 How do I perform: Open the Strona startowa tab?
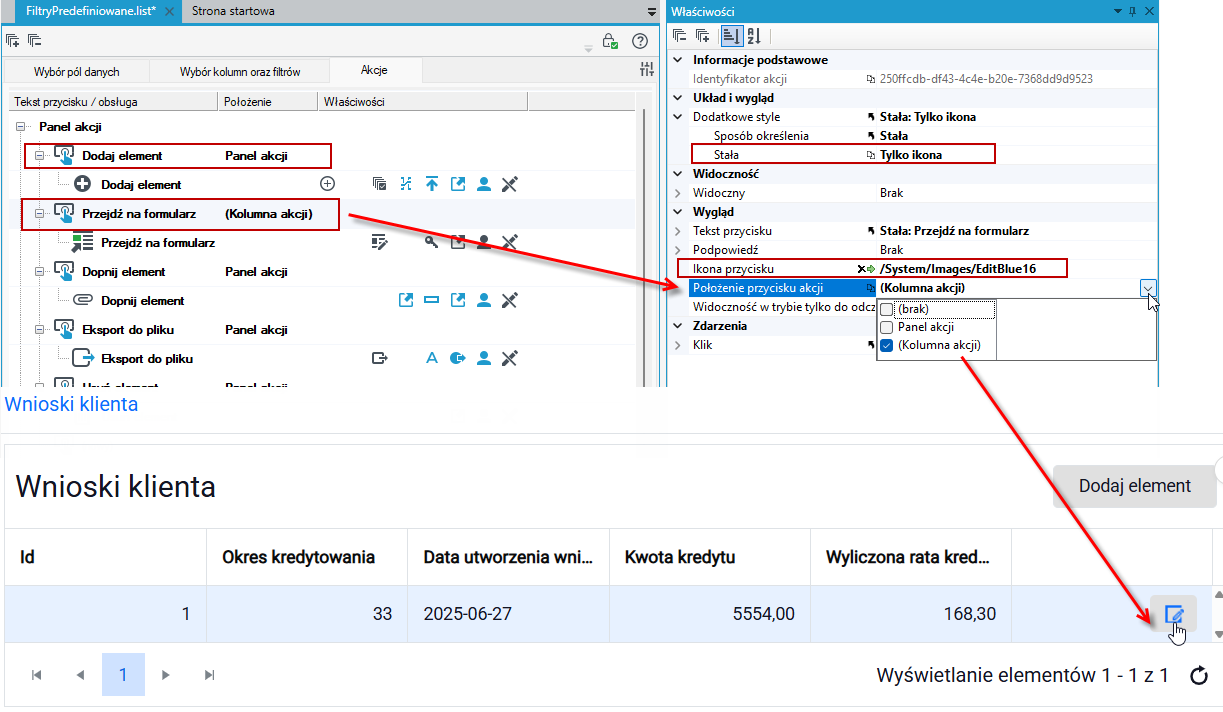(235, 11)
